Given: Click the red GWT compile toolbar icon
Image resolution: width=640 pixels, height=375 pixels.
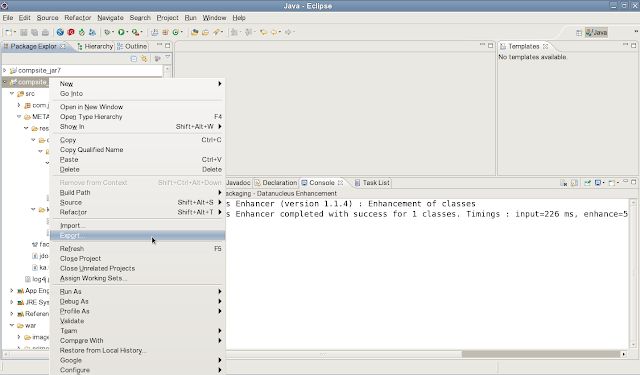Looking at the screenshot, I should tap(71, 32).
